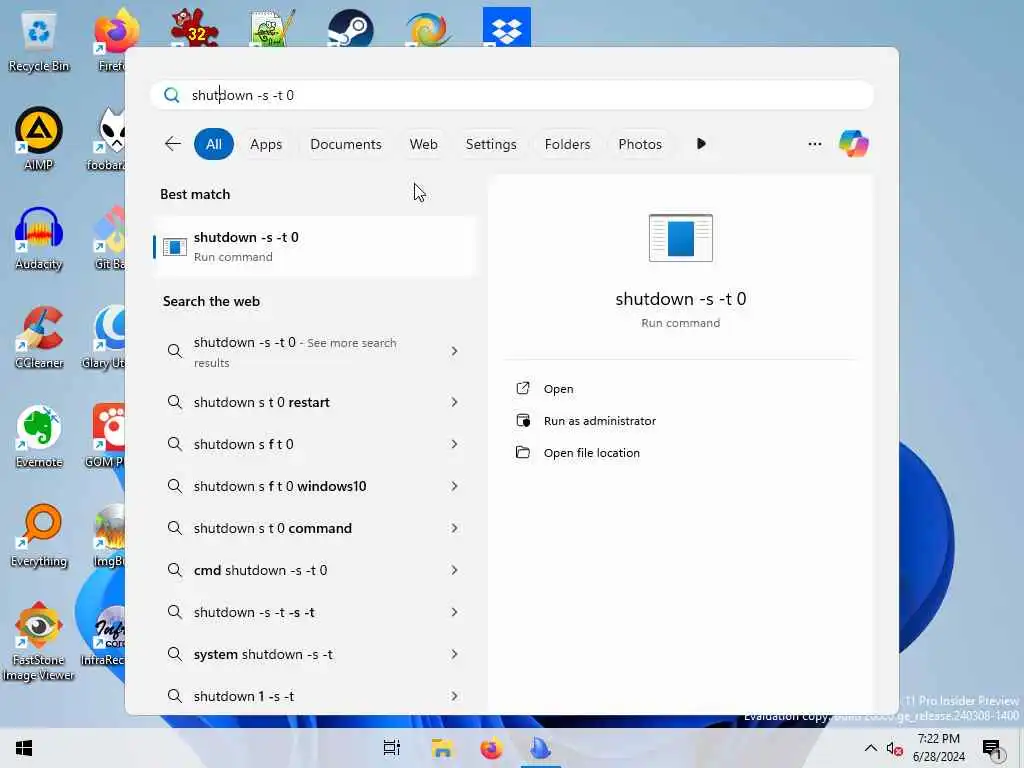Expand 'system shutdown -s -t' arrow
Image resolution: width=1024 pixels, height=768 pixels.
(x=455, y=654)
